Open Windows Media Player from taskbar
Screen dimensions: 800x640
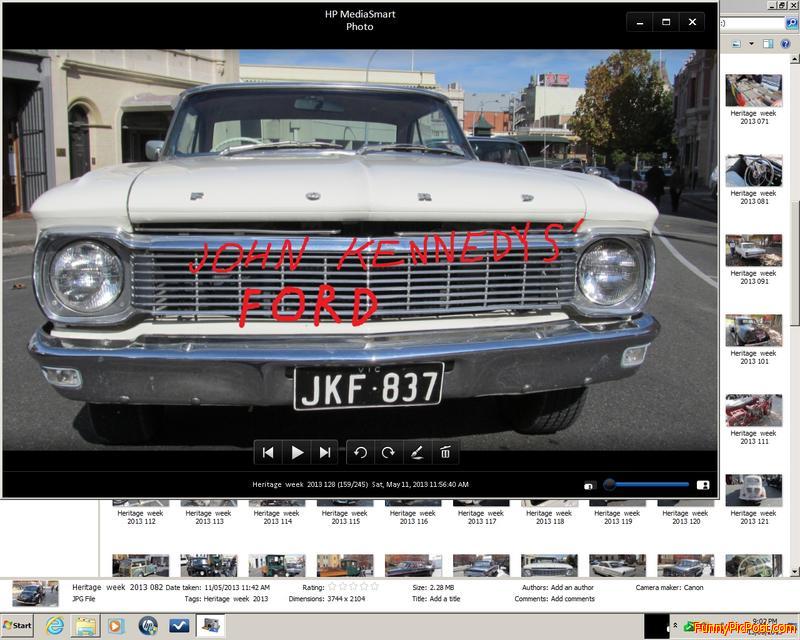116,625
